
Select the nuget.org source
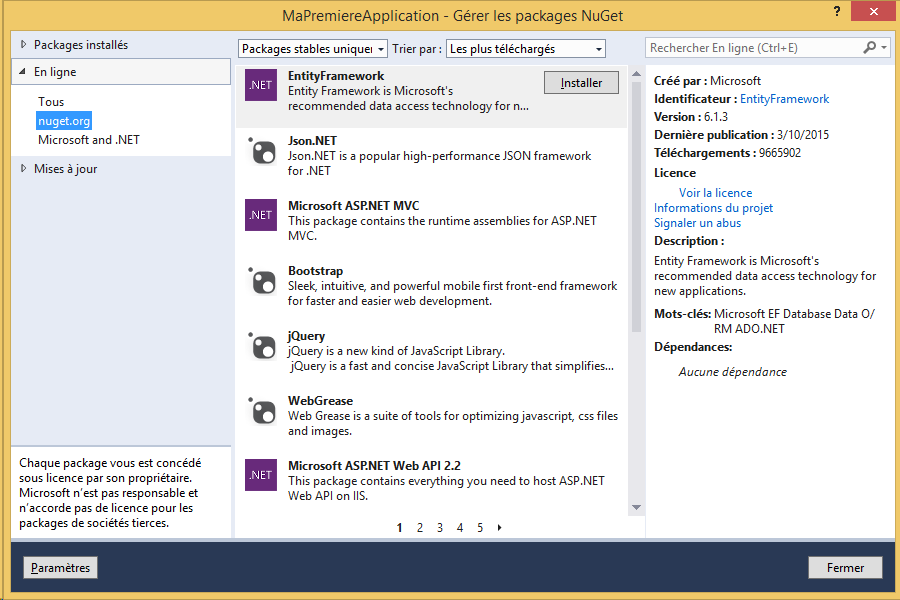click(x=64, y=121)
